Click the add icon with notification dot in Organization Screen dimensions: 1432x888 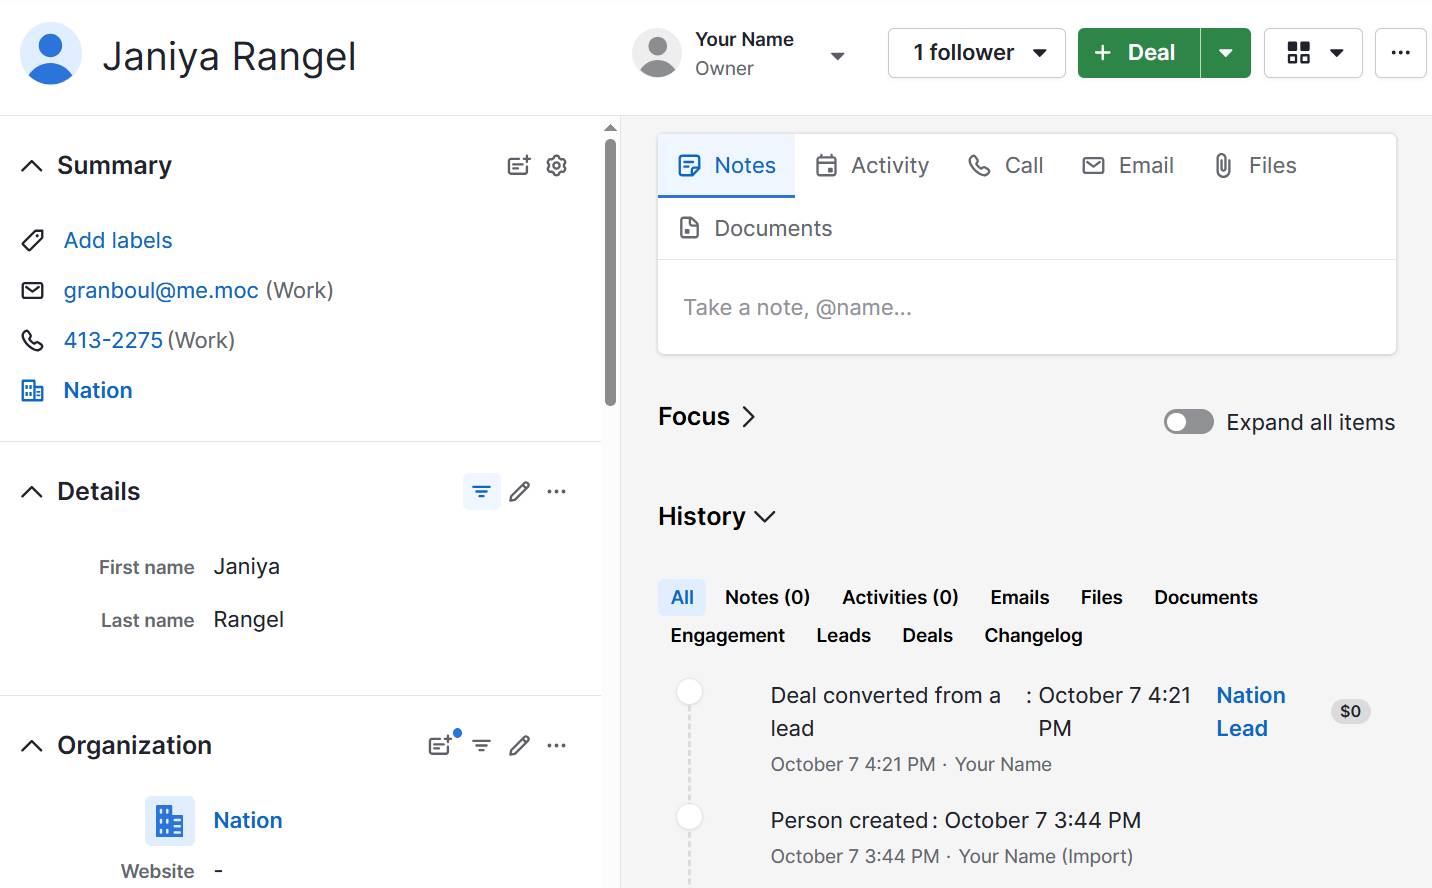point(441,745)
